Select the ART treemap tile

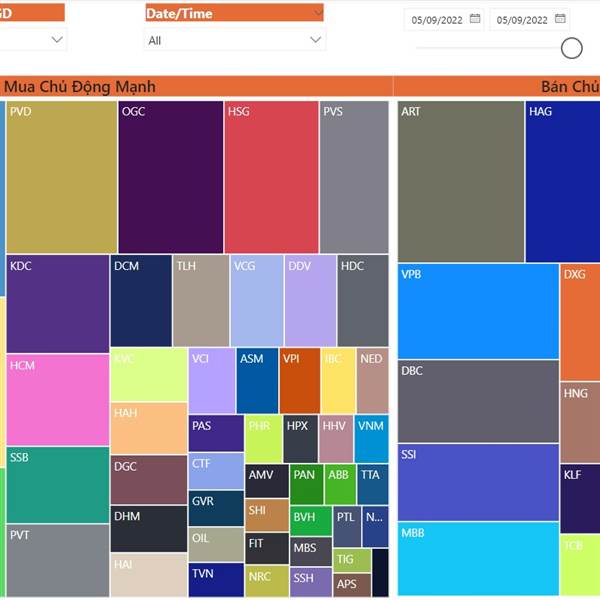(461, 181)
